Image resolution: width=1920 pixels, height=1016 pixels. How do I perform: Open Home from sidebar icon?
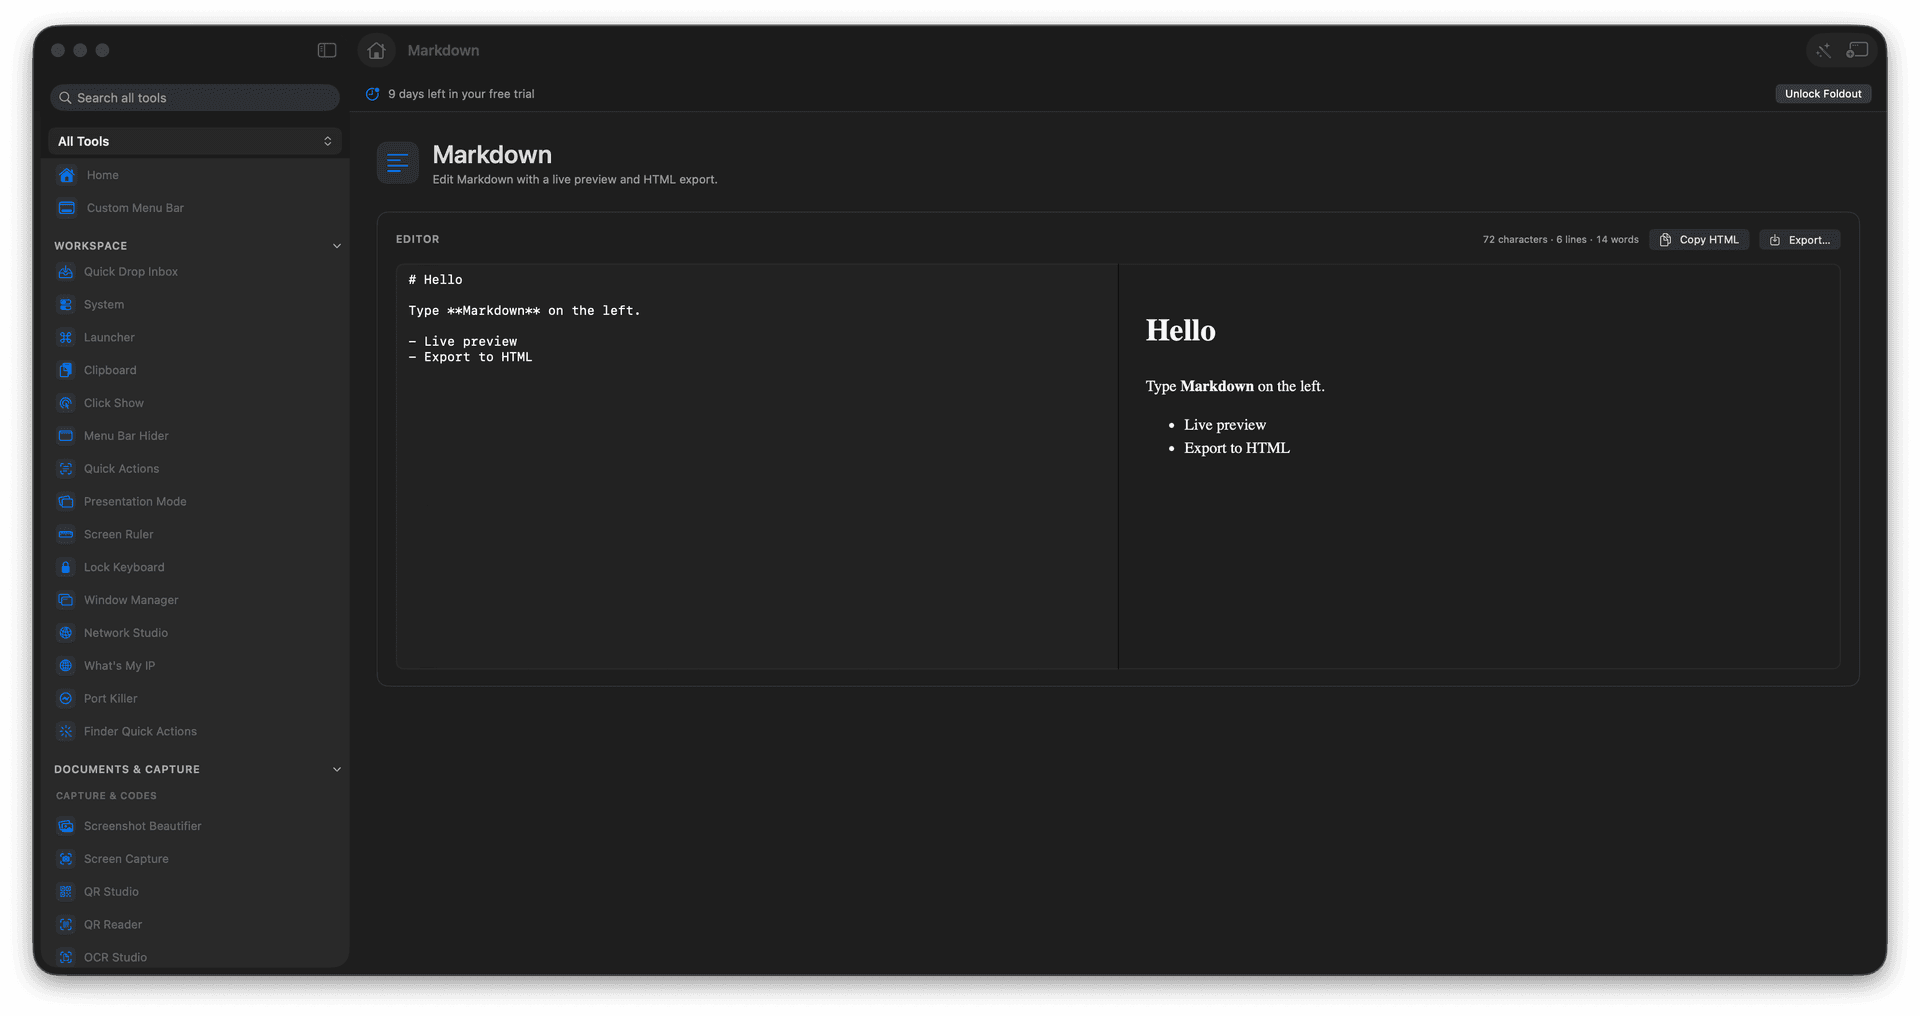click(x=67, y=175)
